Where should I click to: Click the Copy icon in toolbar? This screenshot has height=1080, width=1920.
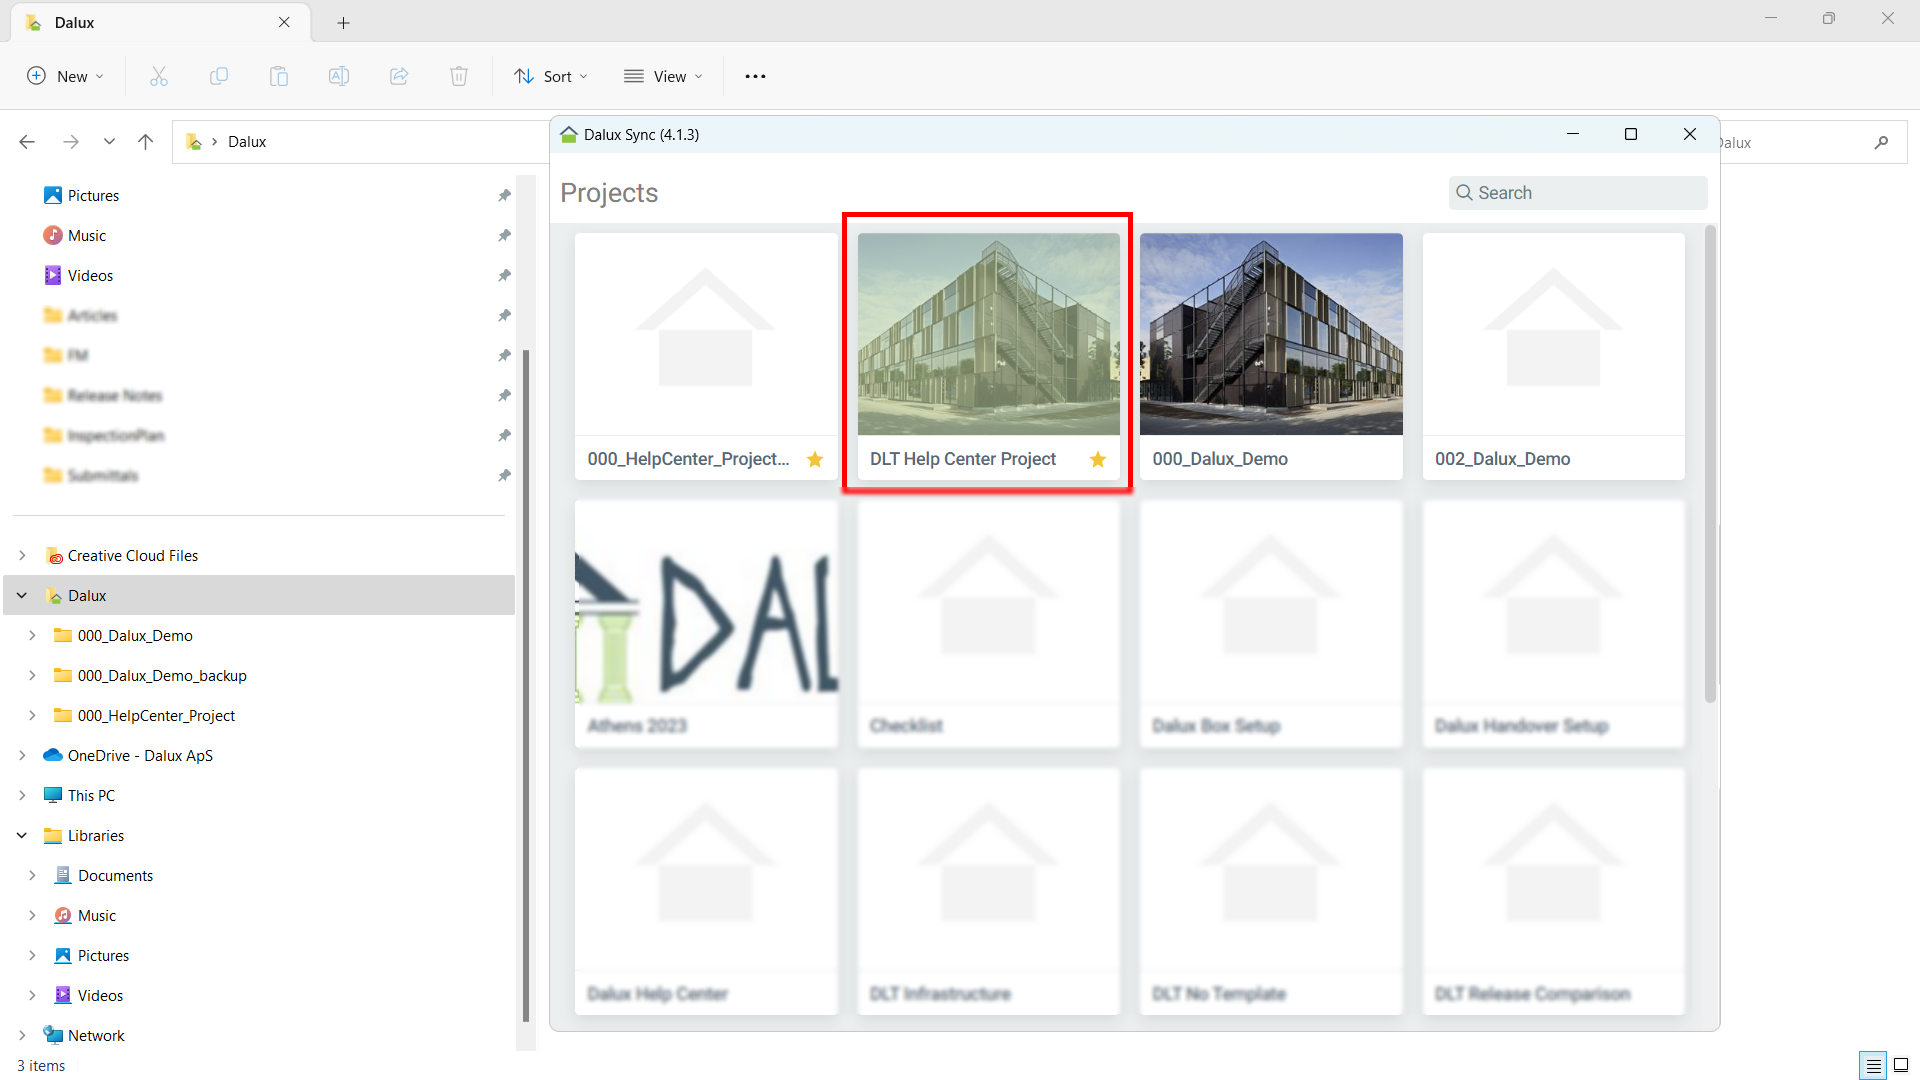click(x=219, y=76)
